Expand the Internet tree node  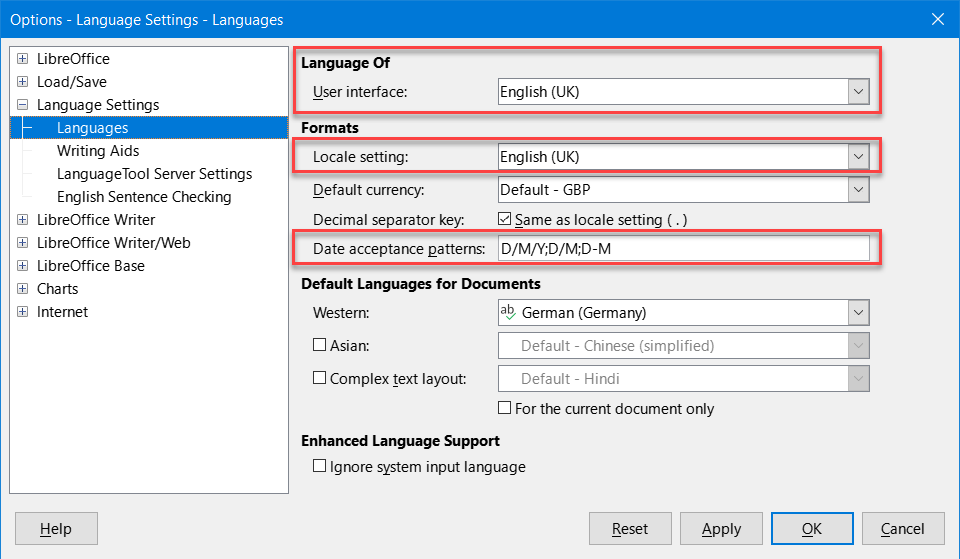23,312
